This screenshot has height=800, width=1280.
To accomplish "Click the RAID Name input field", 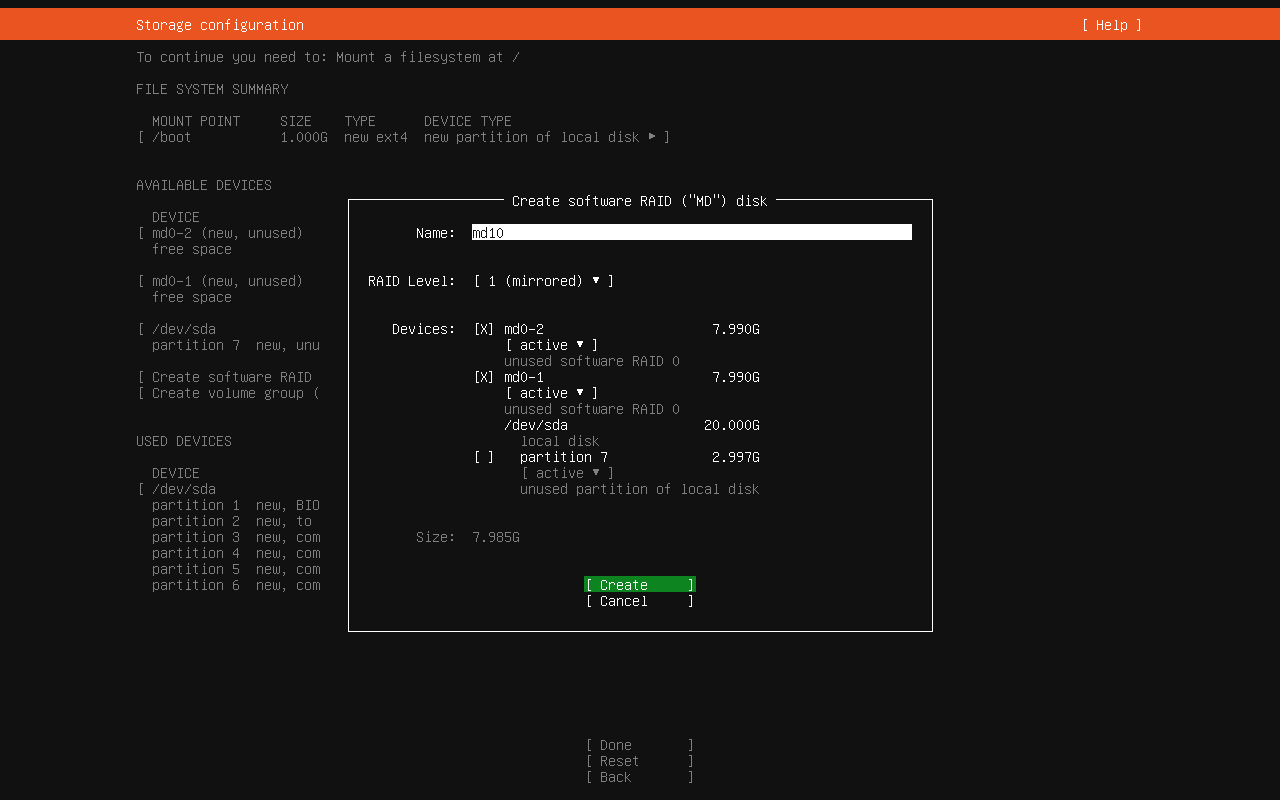I will [691, 233].
